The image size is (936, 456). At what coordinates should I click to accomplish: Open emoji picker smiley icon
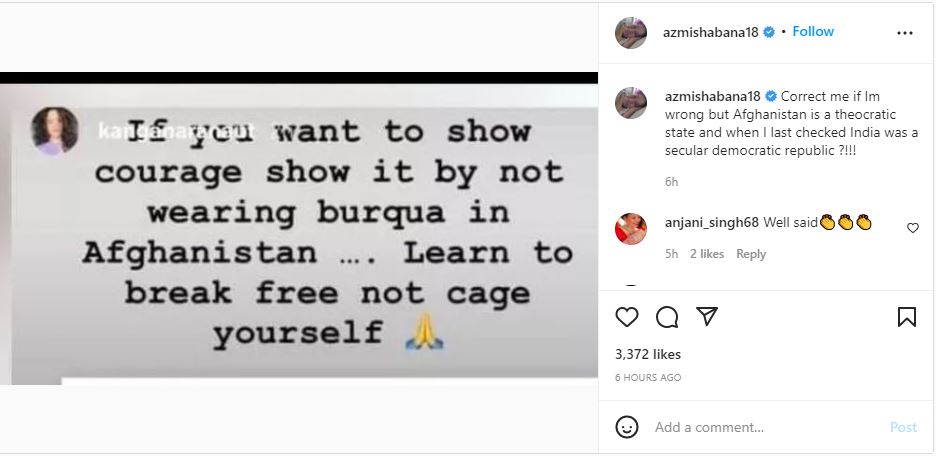point(627,427)
